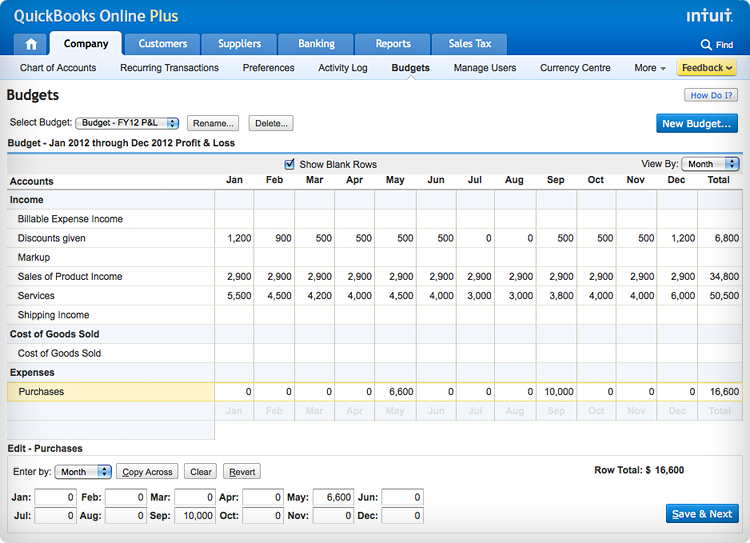Select the Purchases account row
Image resolution: width=750 pixels, height=543 pixels.
pyautogui.click(x=375, y=392)
